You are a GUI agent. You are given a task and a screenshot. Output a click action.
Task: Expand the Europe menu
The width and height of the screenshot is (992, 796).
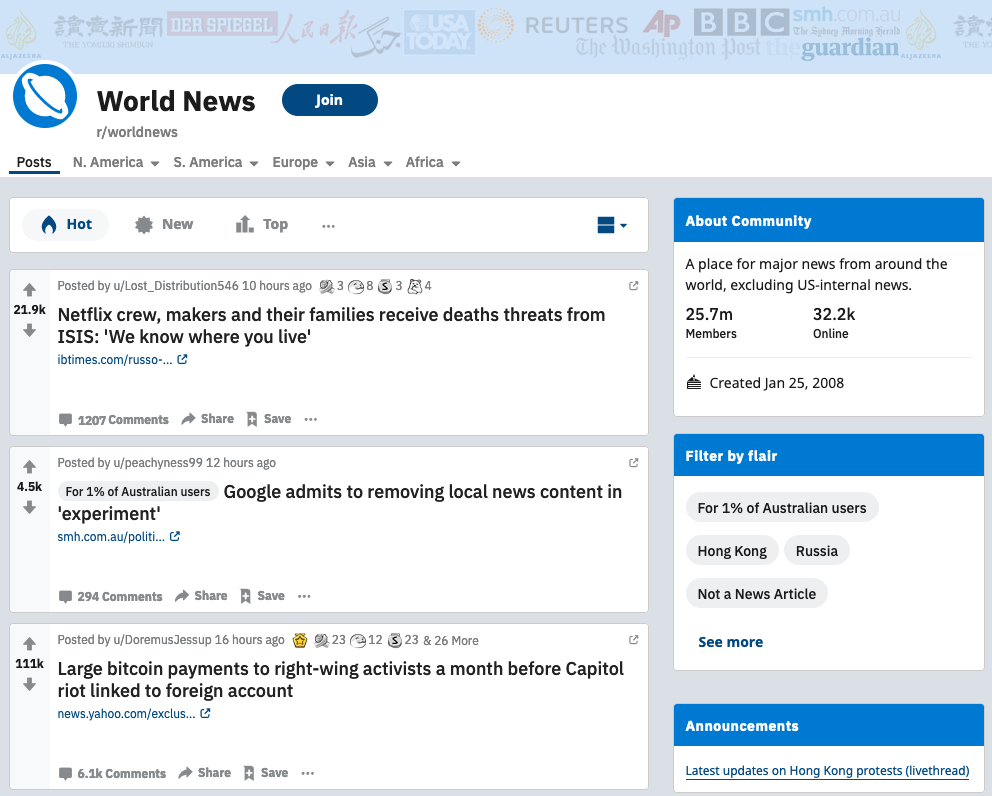tap(303, 163)
